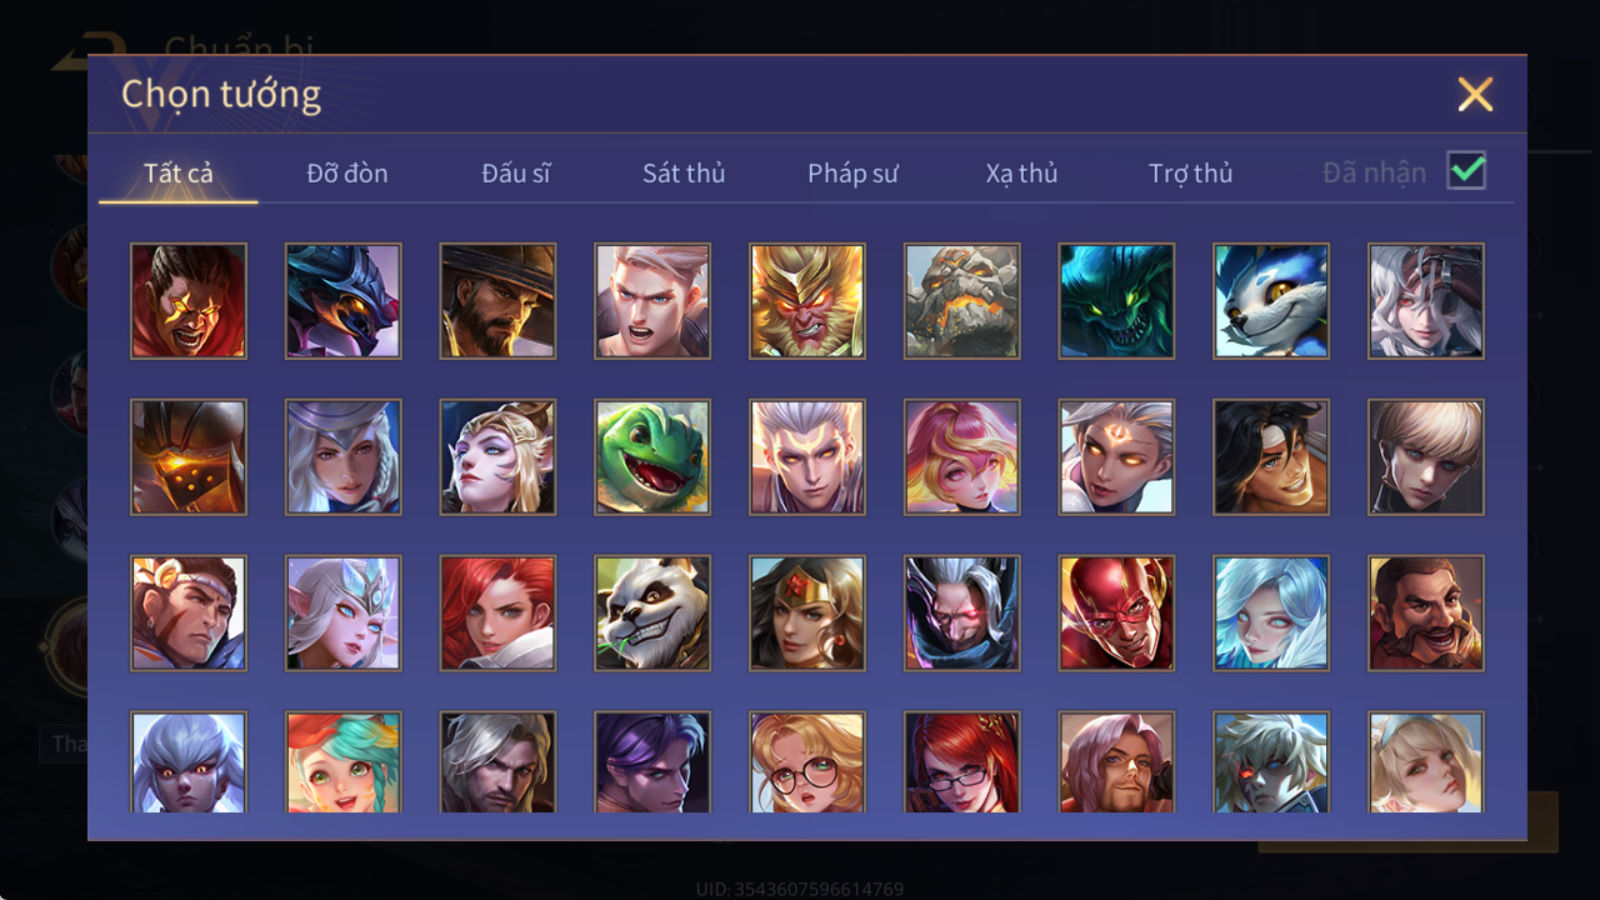The image size is (1600, 900).
Task: Select the green chameleon hero portrait
Action: coord(652,457)
